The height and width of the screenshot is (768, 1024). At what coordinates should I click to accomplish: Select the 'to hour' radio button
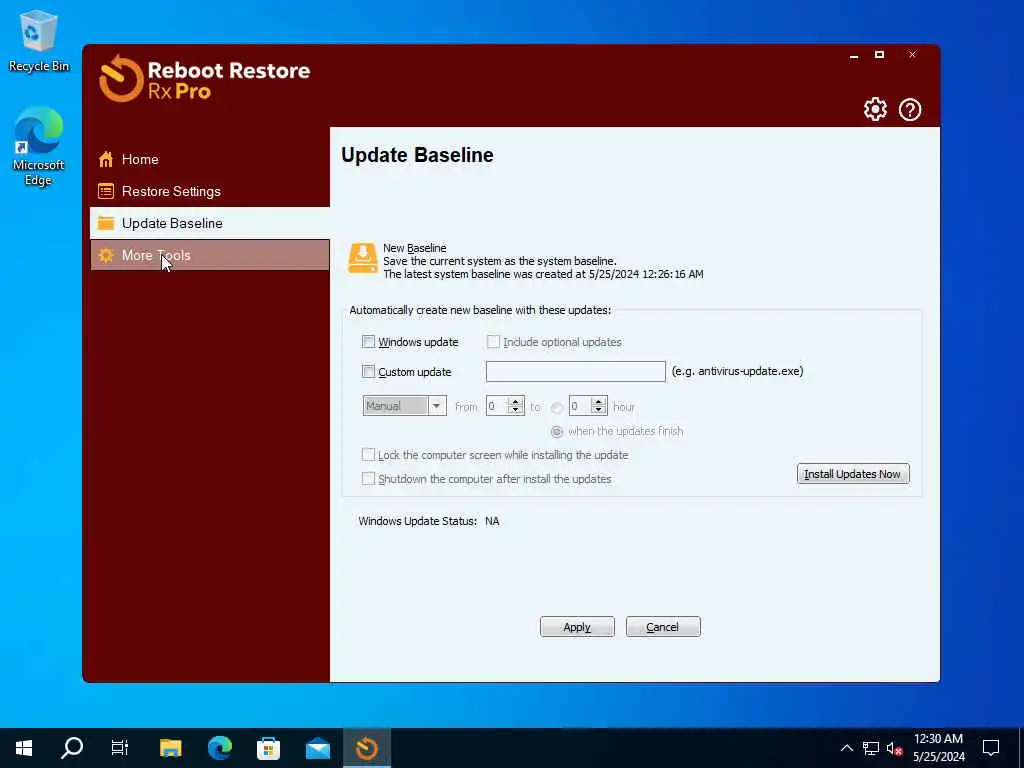click(x=556, y=408)
